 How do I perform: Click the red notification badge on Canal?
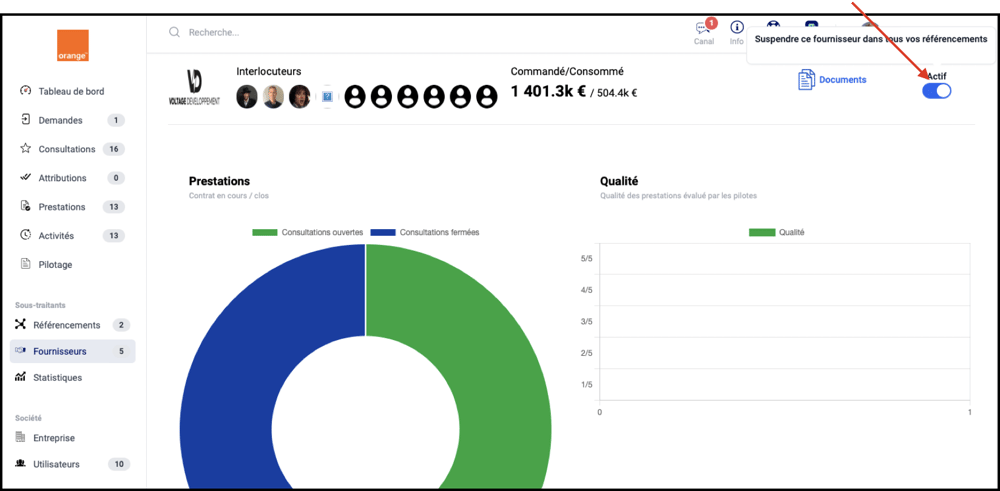(x=712, y=23)
